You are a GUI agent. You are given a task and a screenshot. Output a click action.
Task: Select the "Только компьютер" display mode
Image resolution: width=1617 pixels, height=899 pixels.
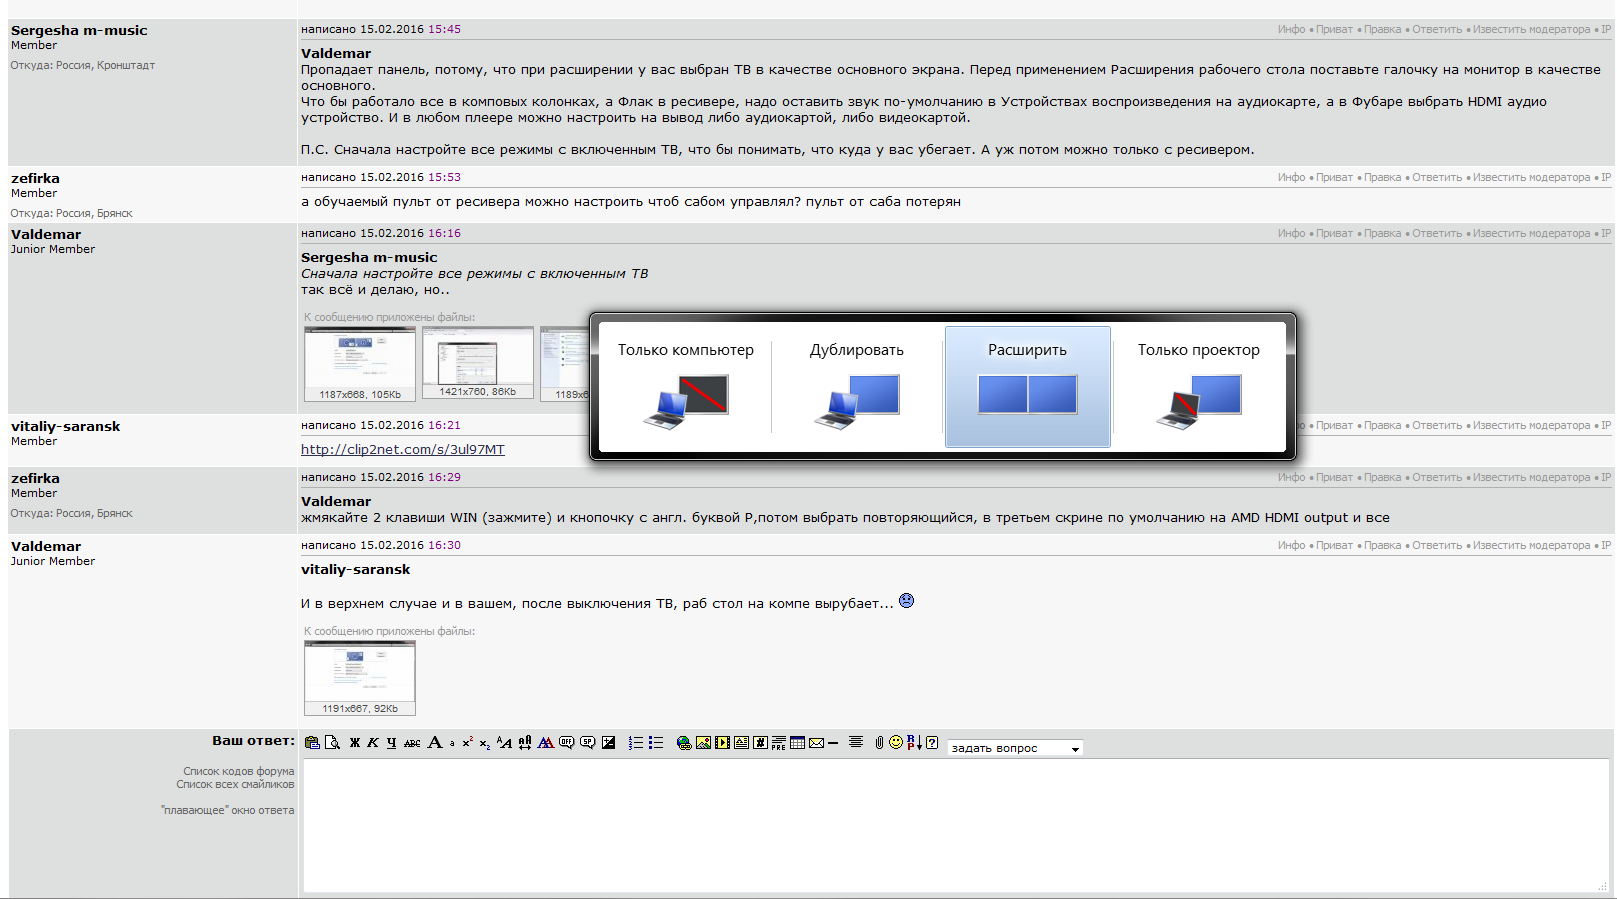(686, 386)
